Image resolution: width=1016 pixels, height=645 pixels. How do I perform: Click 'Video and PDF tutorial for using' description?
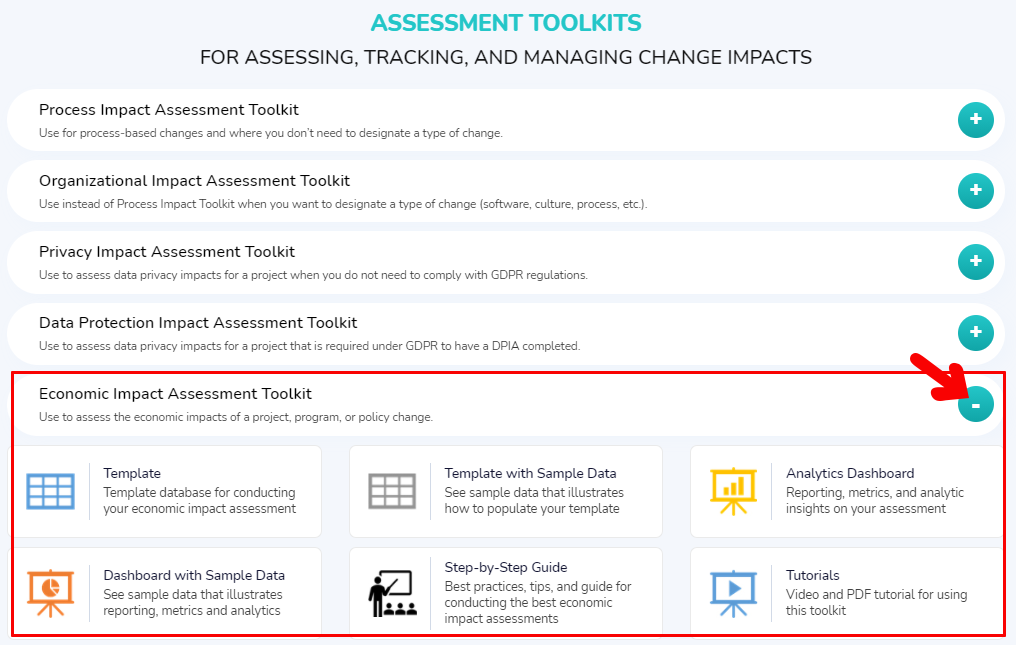coord(877,602)
